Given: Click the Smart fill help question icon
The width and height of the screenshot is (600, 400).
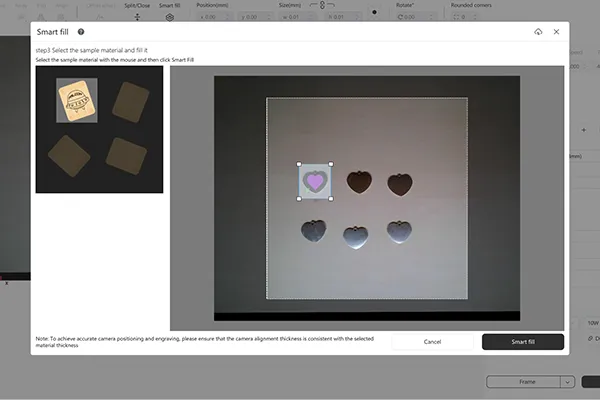Looking at the screenshot, I should point(81,32).
